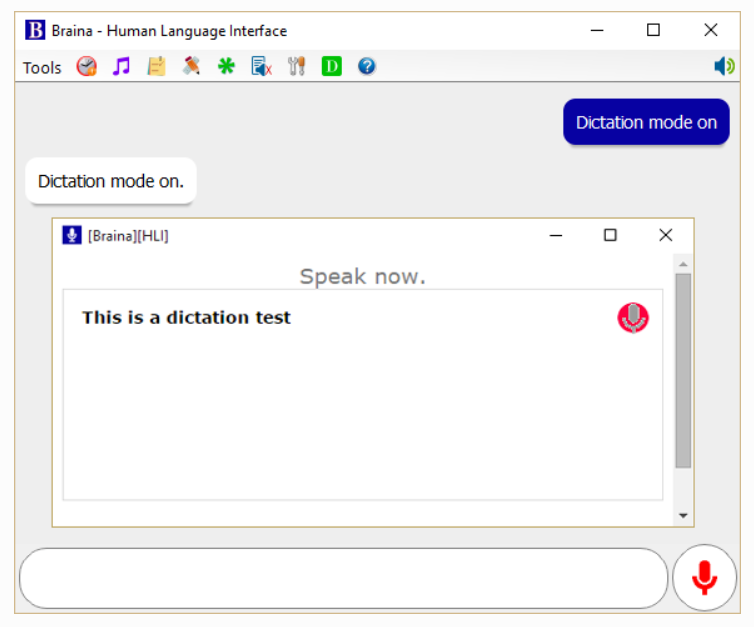Toggle the green D dictation icon
754x627 pixels.
[331, 67]
